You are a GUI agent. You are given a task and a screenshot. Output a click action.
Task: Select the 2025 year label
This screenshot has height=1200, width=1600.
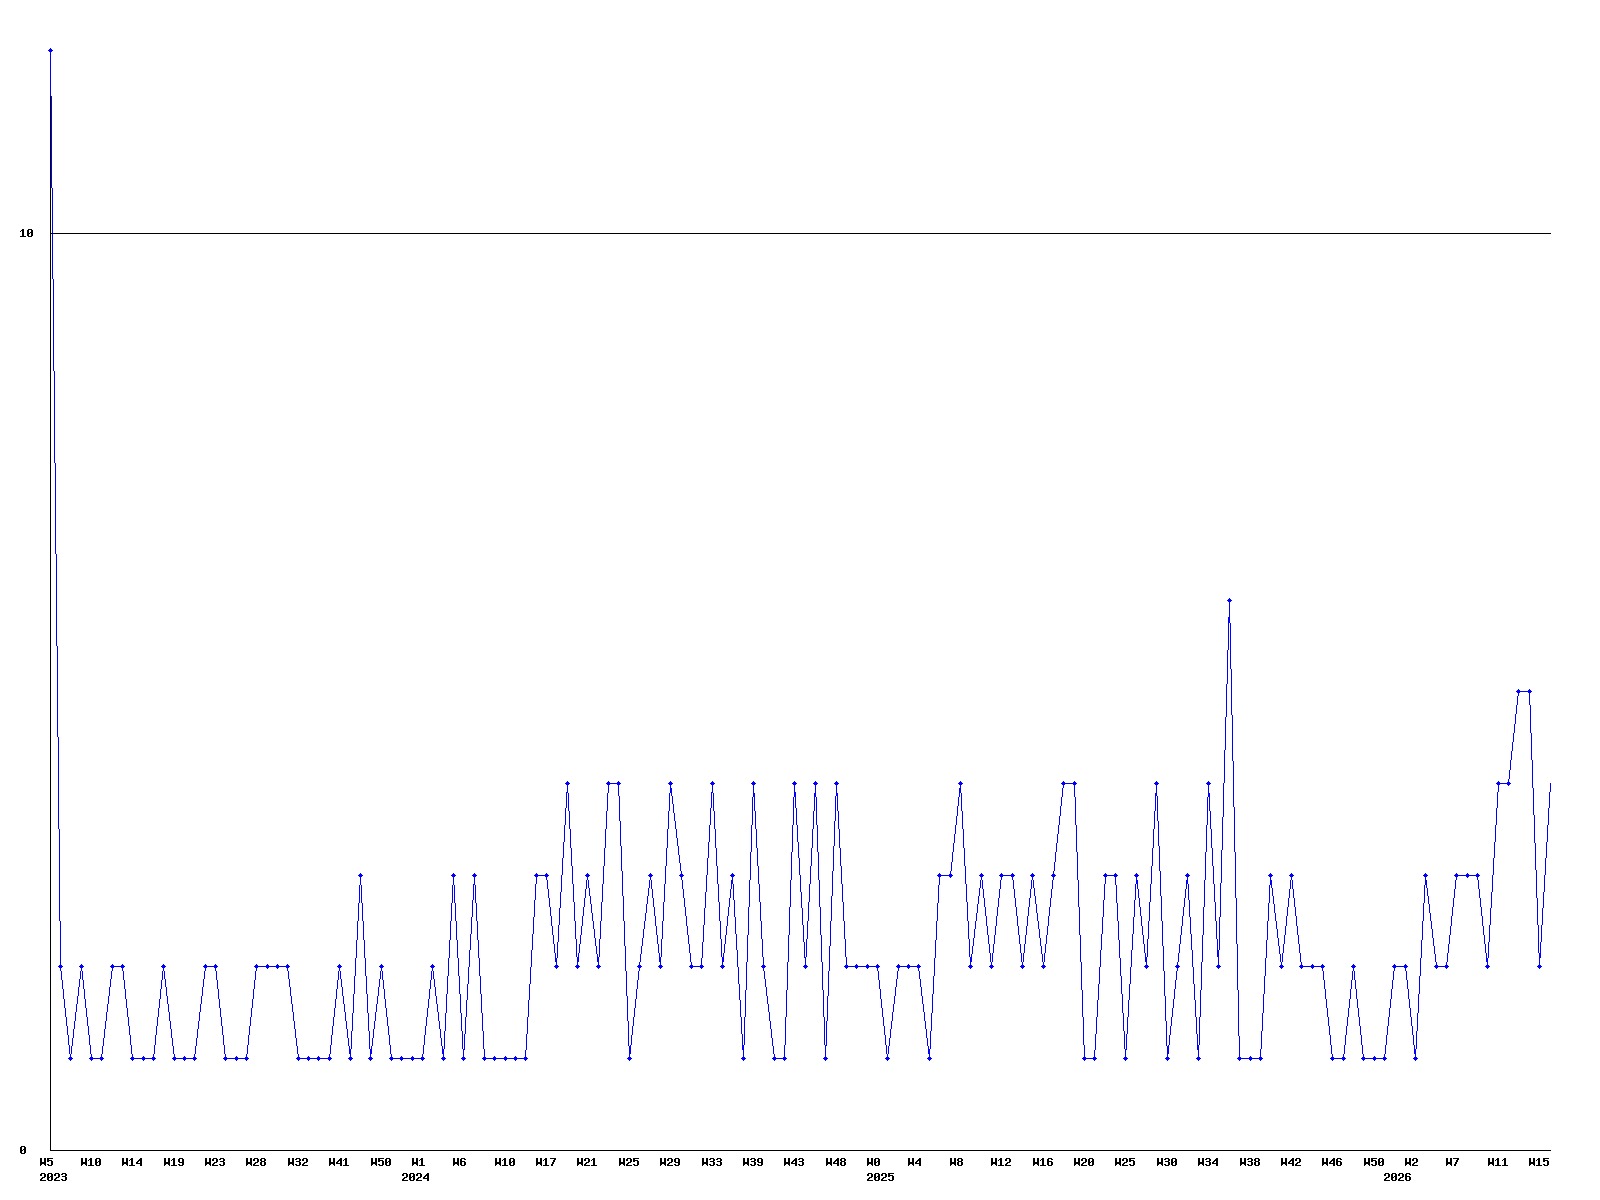880,1177
